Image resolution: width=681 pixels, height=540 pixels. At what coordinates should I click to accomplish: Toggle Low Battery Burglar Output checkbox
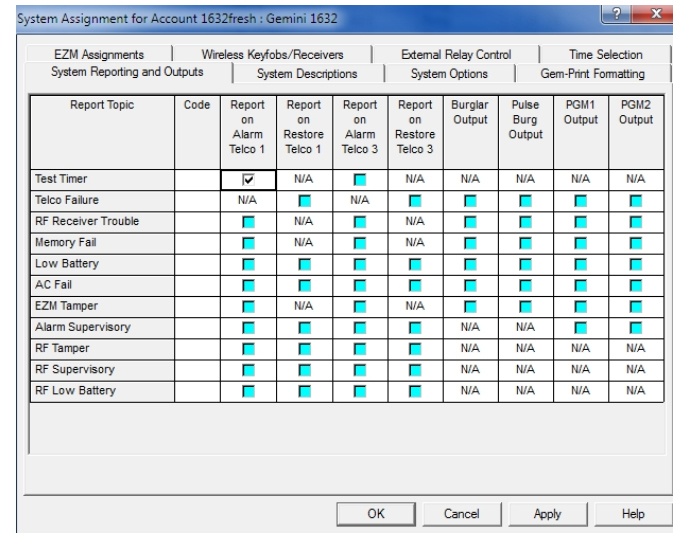pos(470,264)
